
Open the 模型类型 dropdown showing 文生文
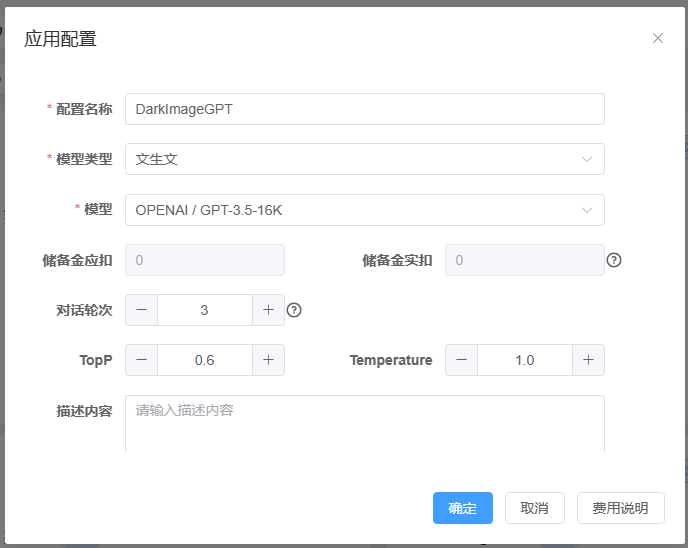point(364,159)
